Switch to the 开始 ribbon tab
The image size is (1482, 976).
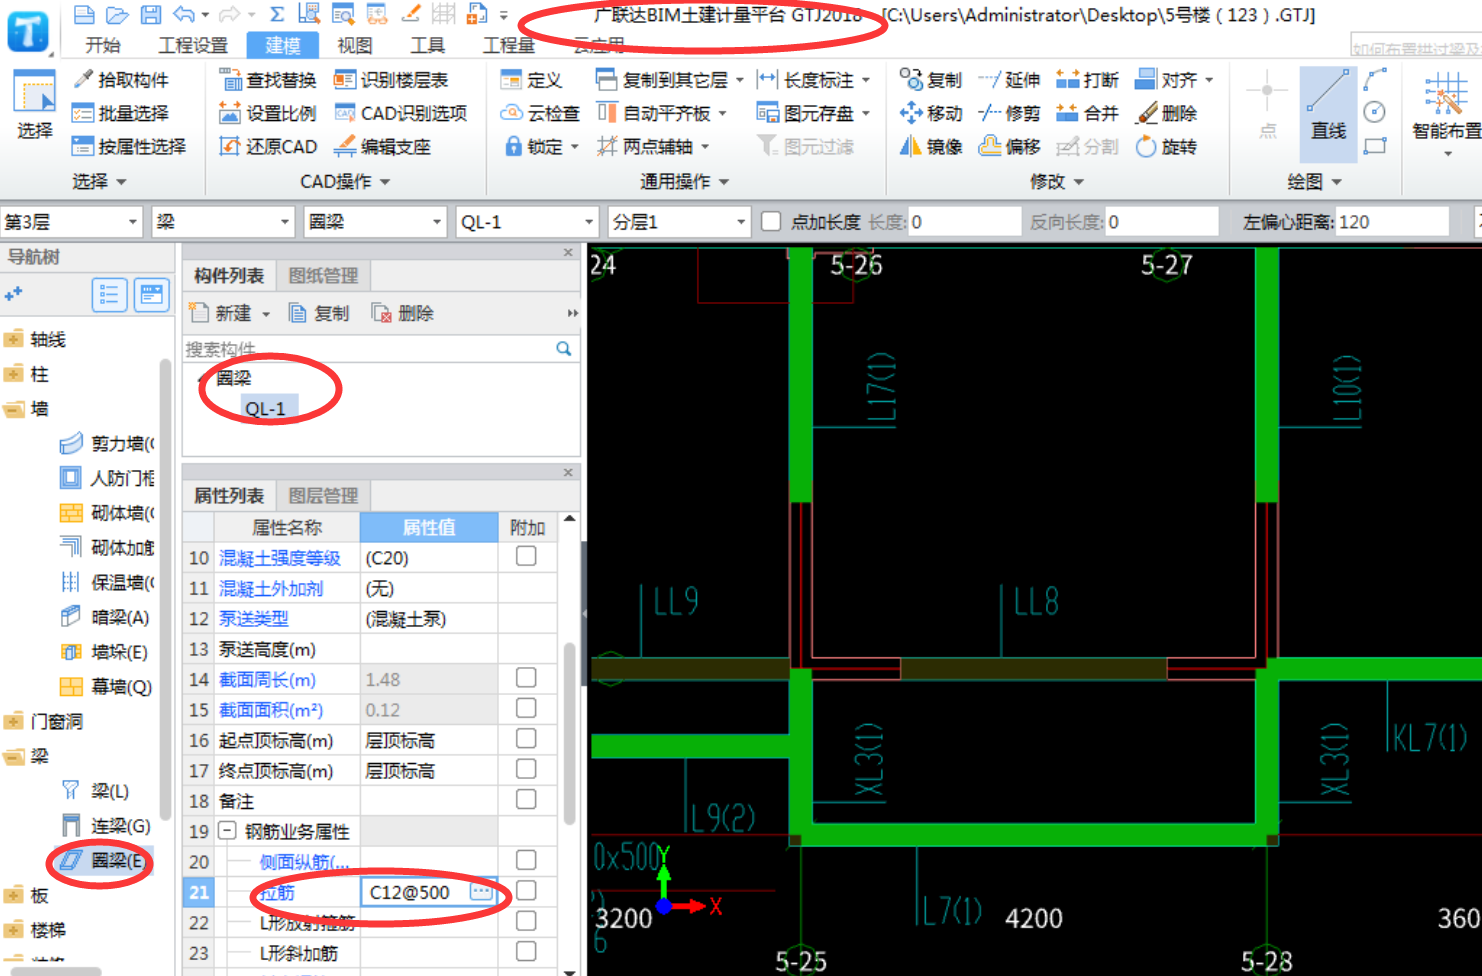[x=103, y=45]
